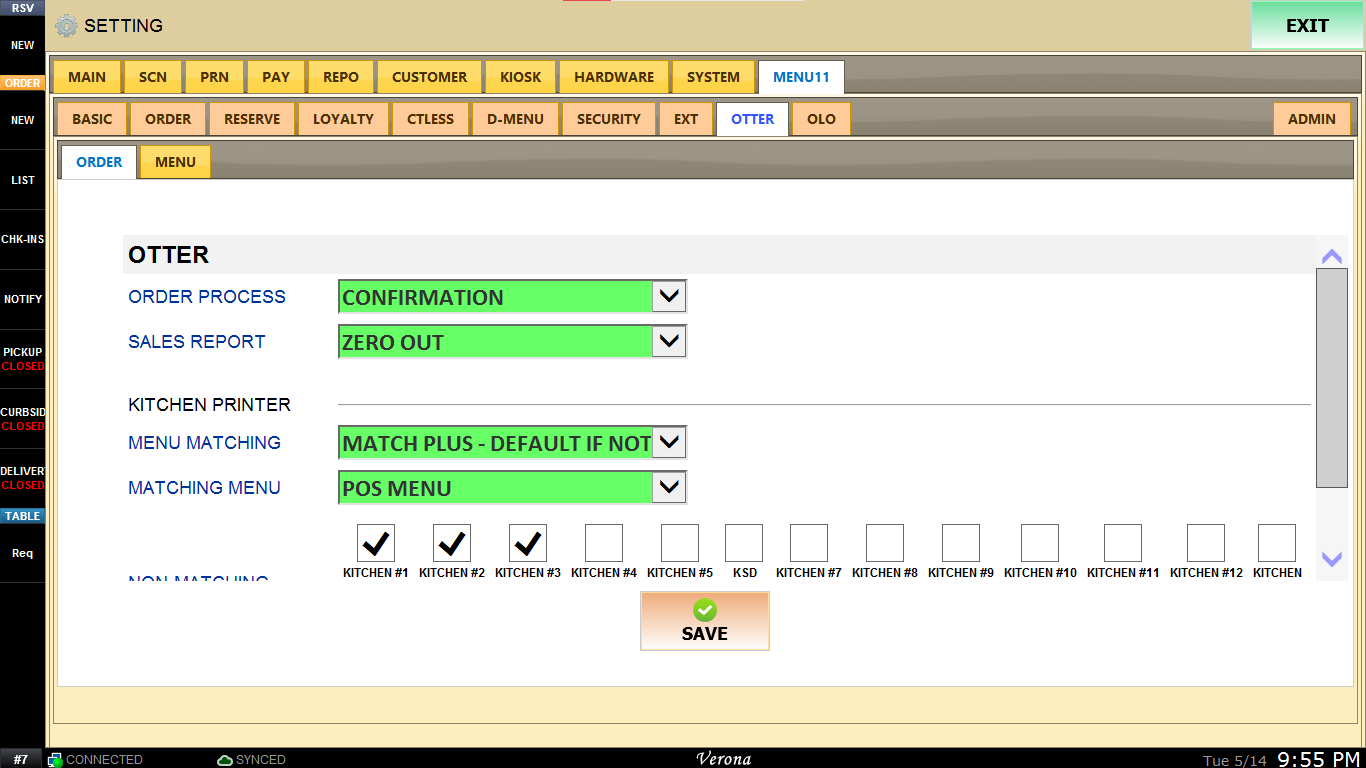Open the LOYALTY sub-tab
This screenshot has width=1366, height=768.
click(x=343, y=119)
